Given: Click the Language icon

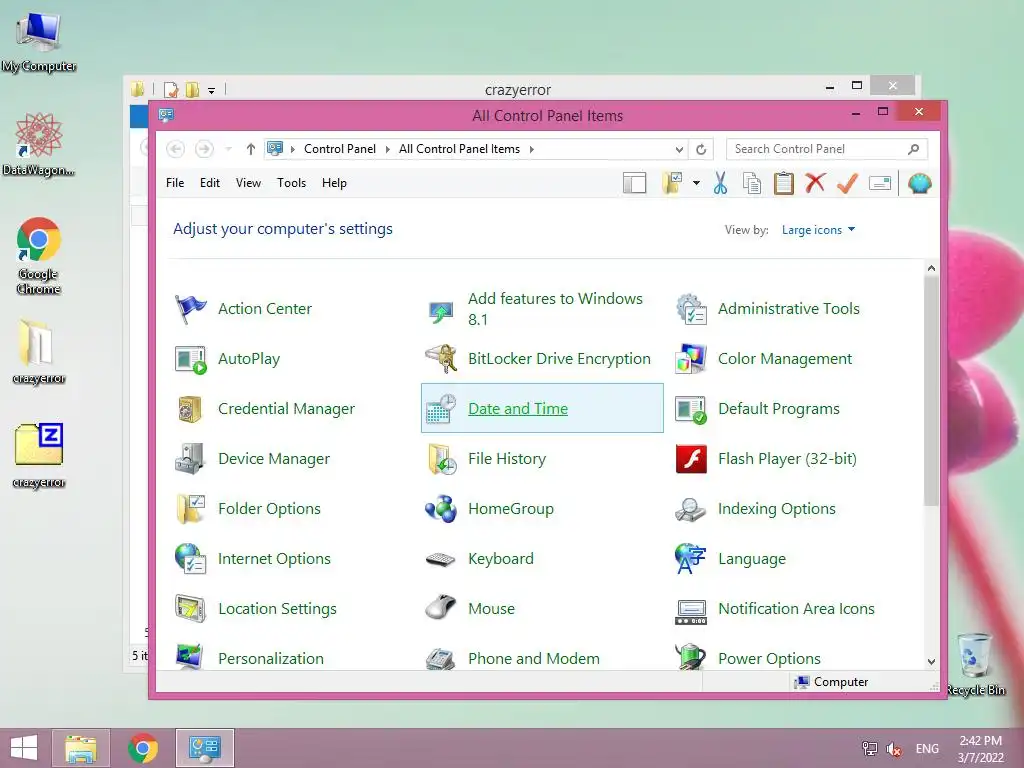Looking at the screenshot, I should [x=691, y=559].
